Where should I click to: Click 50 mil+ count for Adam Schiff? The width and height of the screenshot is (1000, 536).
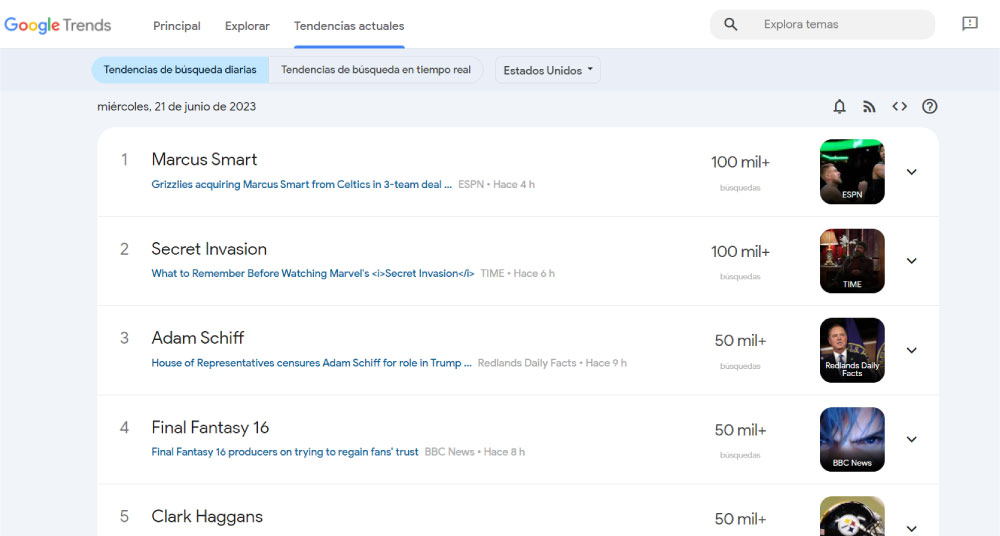coord(740,341)
